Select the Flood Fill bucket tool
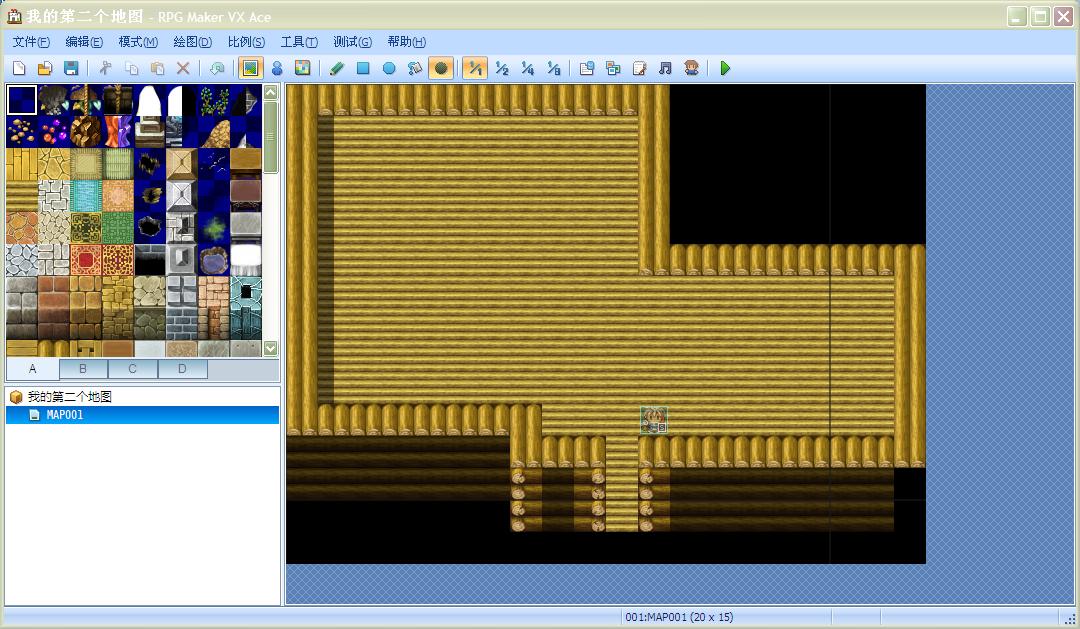Screen dimensions: 1080x629 click(x=415, y=68)
